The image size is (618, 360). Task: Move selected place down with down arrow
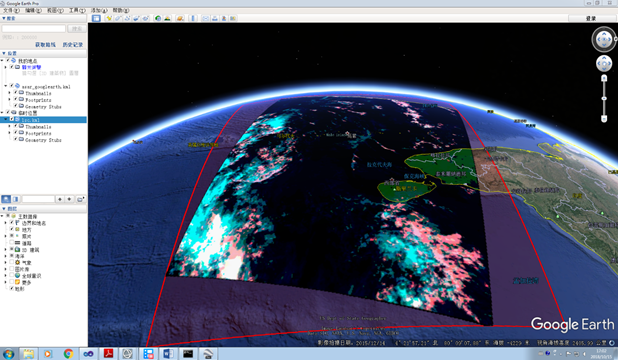(x=69, y=199)
